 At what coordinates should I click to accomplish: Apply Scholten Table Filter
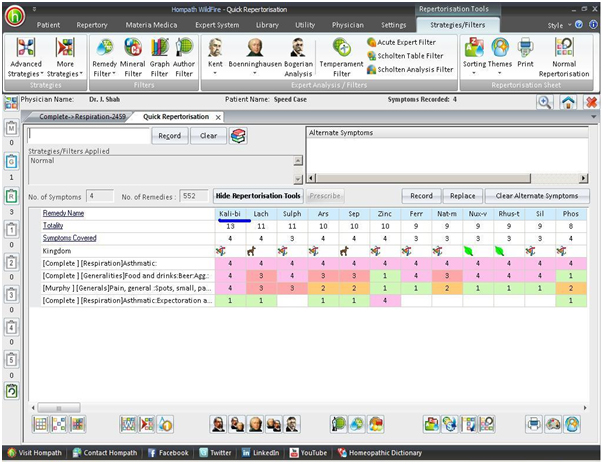click(x=405, y=56)
